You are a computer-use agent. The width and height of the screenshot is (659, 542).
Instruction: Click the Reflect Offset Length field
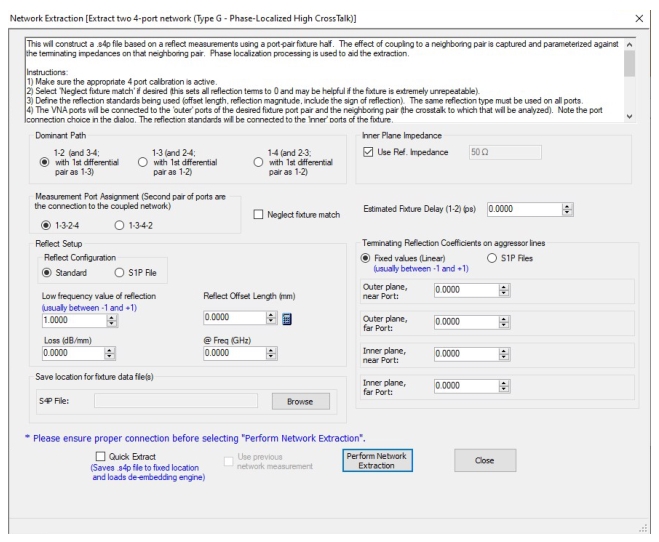[235, 317]
